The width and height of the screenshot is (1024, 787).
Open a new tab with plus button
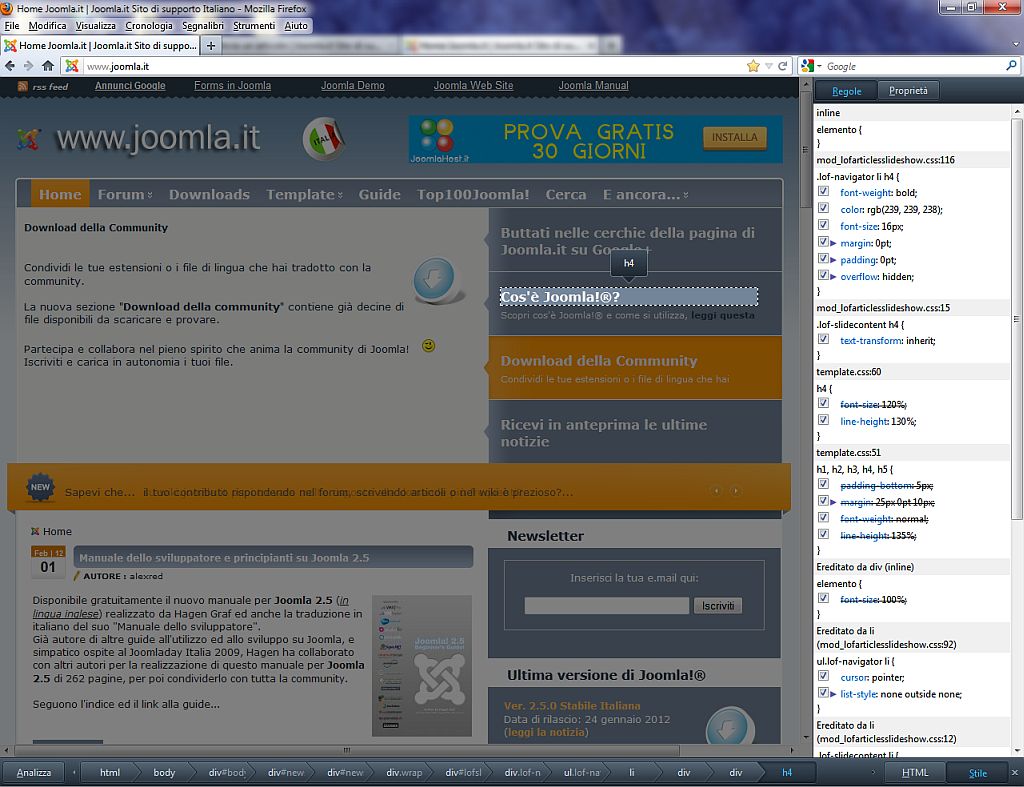[211, 46]
